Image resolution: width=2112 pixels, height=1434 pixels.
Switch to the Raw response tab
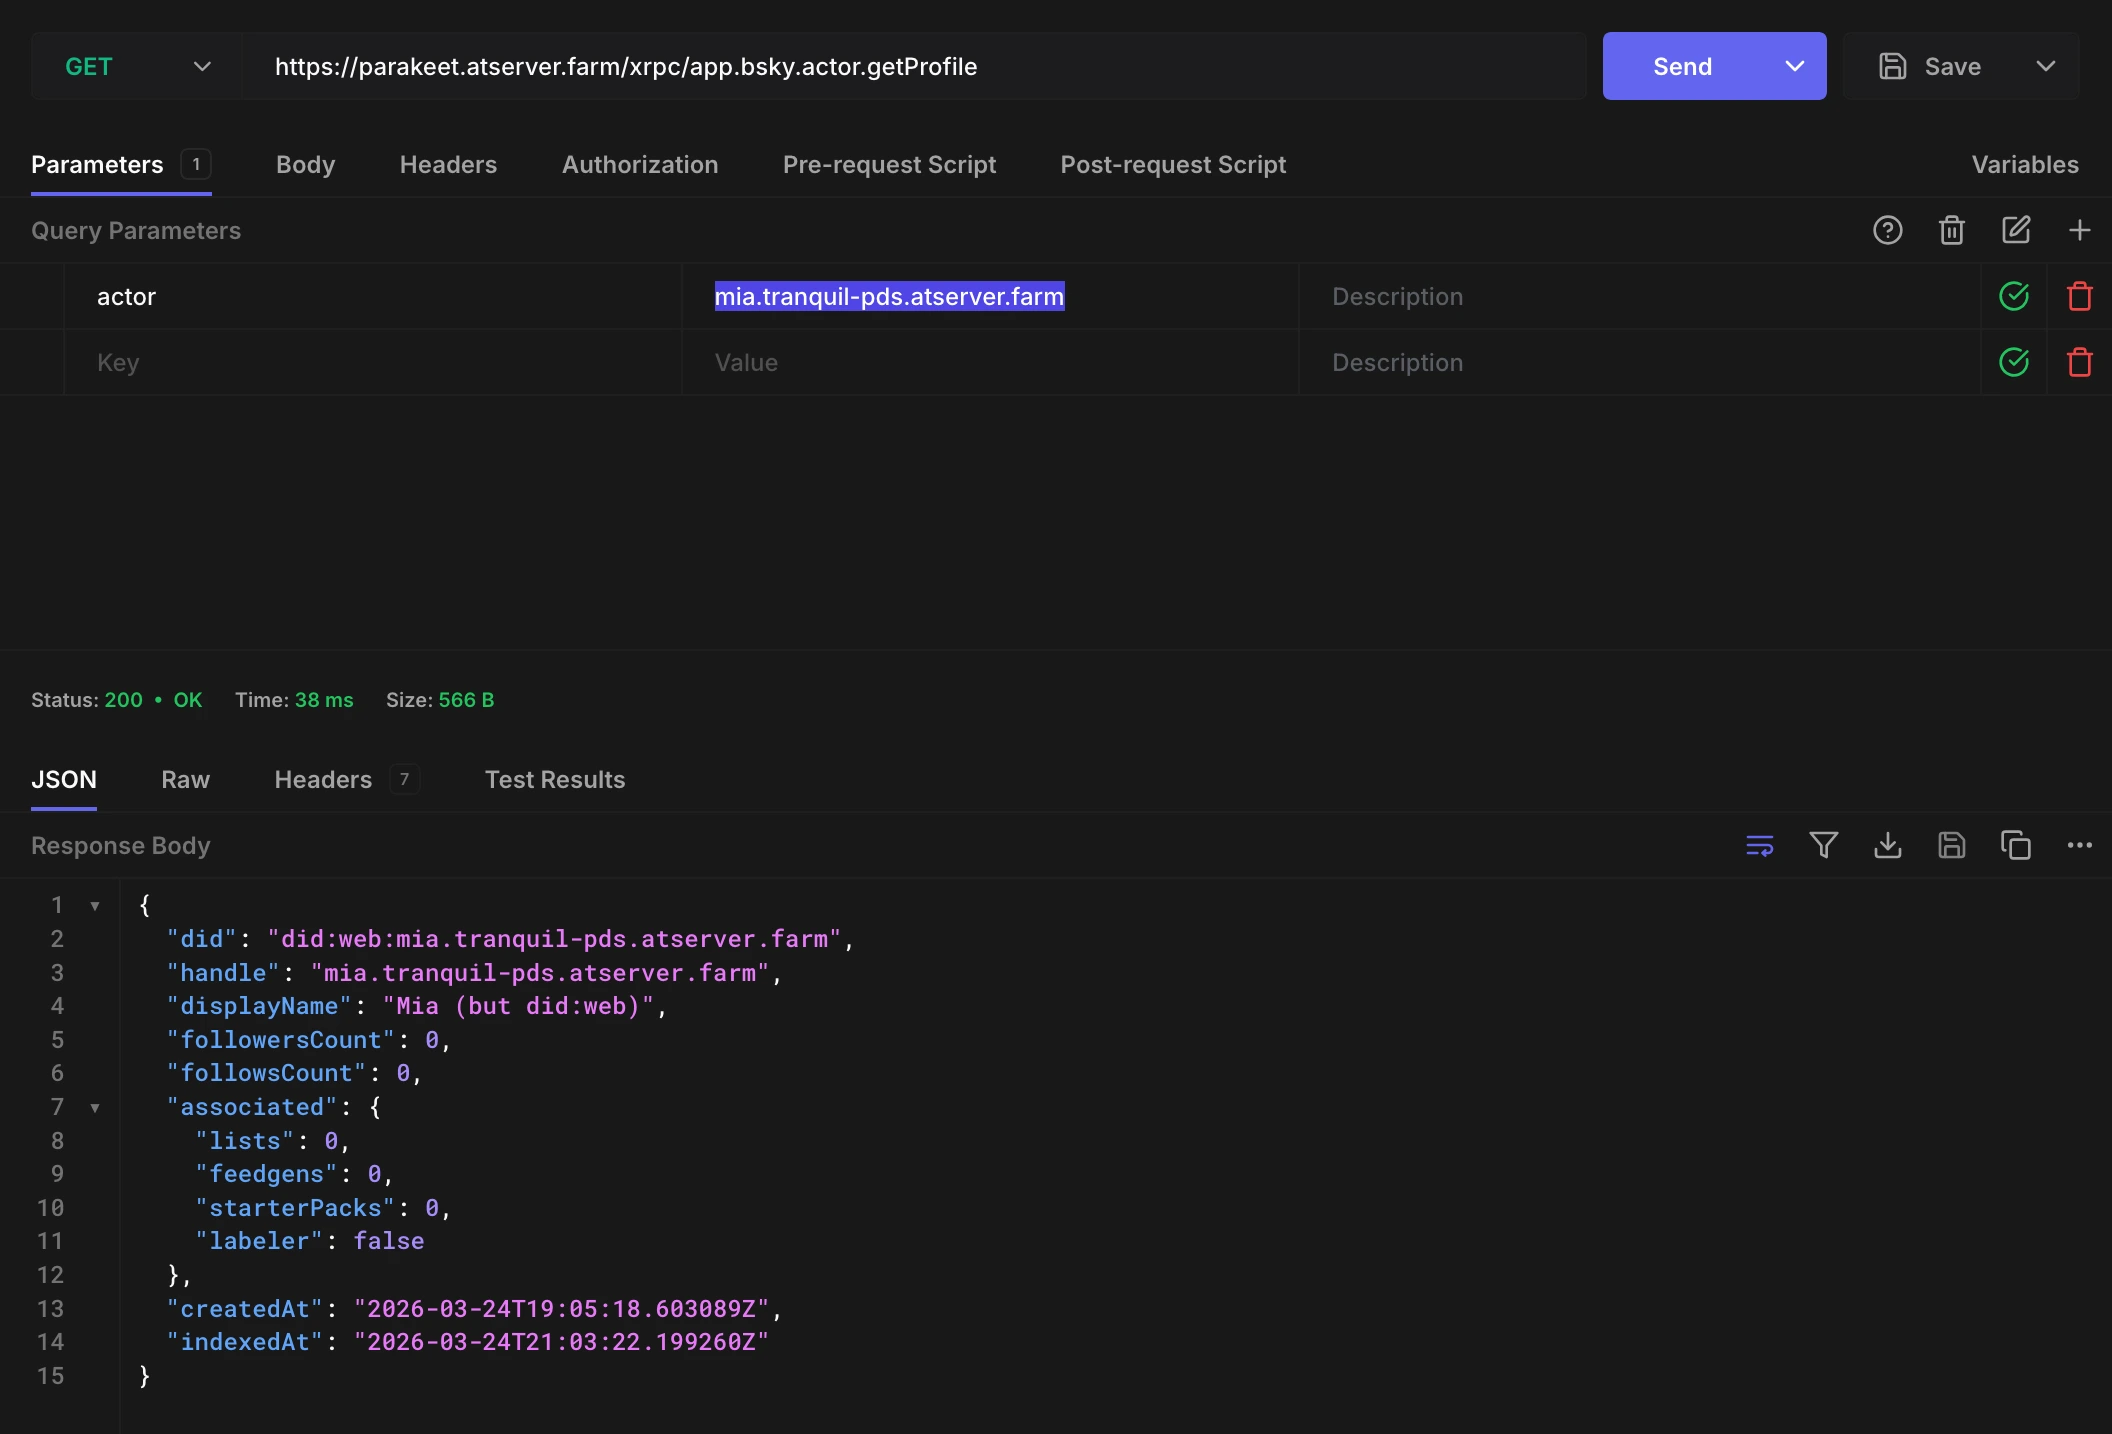(185, 780)
